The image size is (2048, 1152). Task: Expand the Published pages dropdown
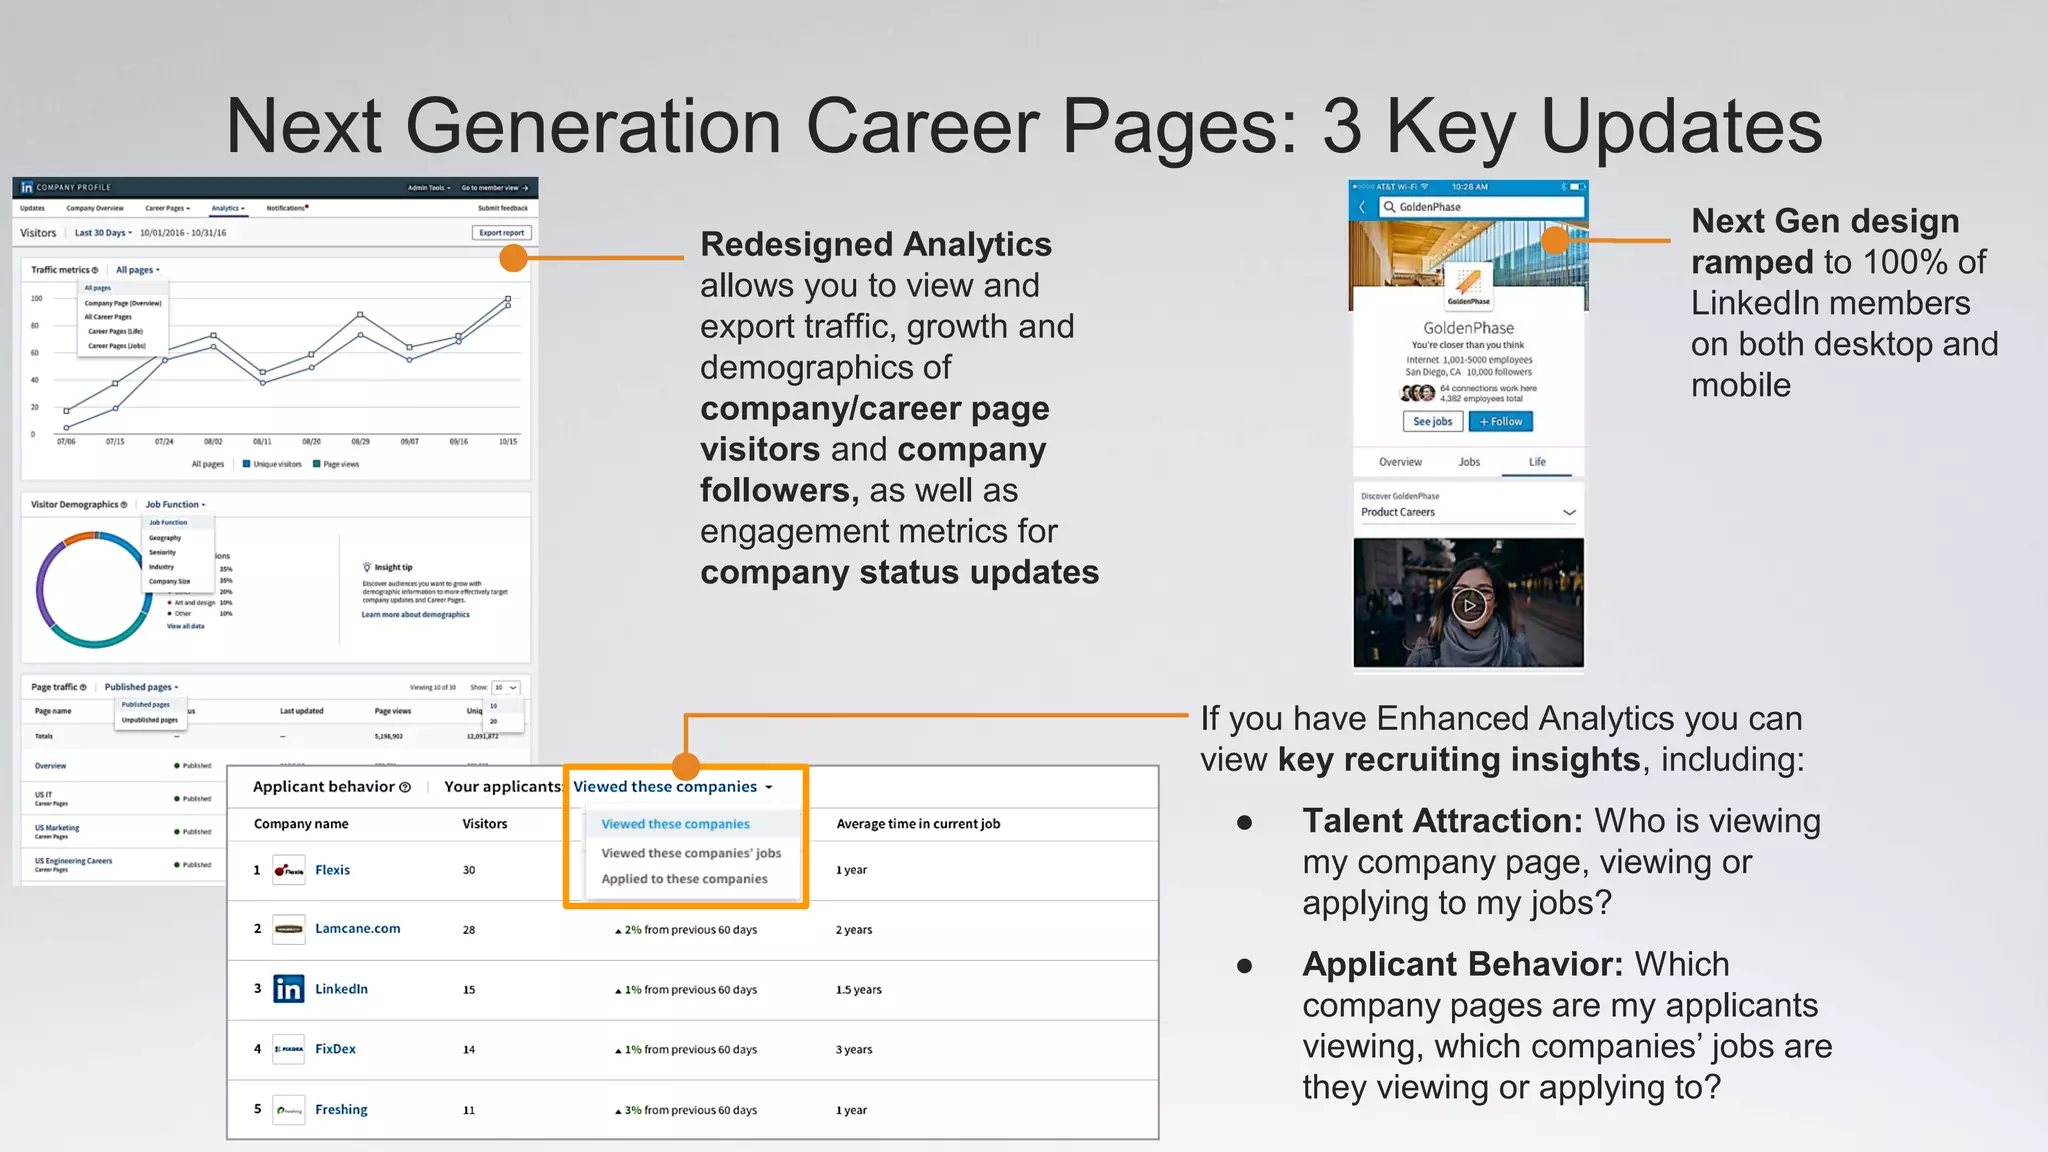tap(141, 687)
